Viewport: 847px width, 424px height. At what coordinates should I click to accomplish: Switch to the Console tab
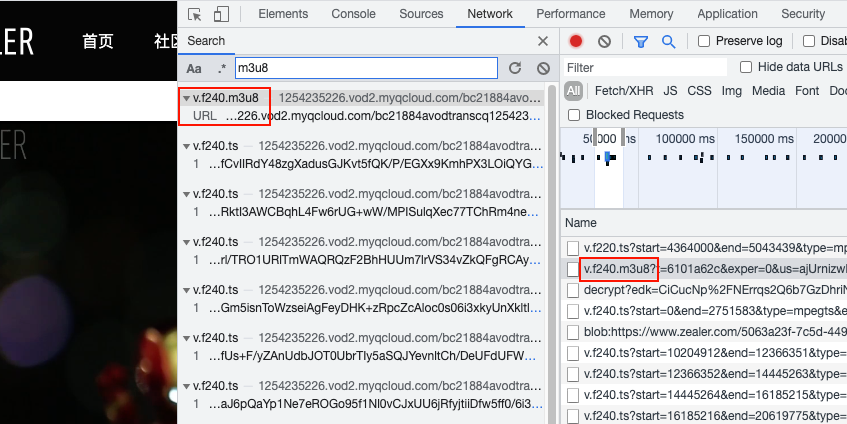click(353, 14)
